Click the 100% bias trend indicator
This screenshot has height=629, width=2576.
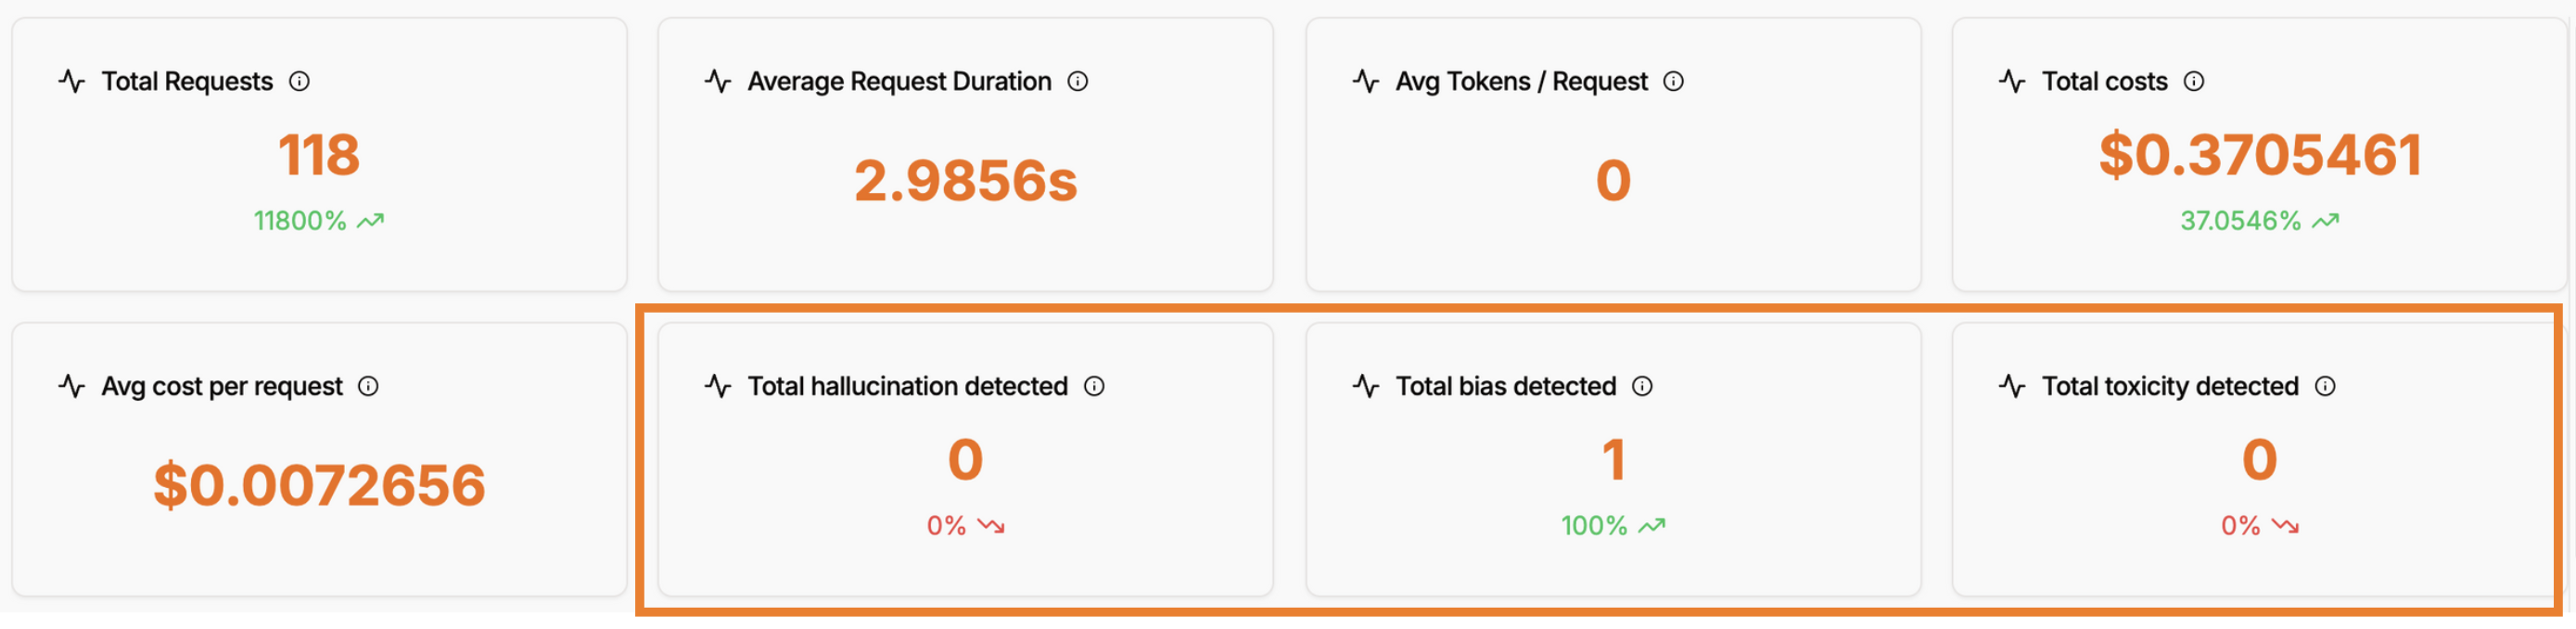[x=1612, y=525]
